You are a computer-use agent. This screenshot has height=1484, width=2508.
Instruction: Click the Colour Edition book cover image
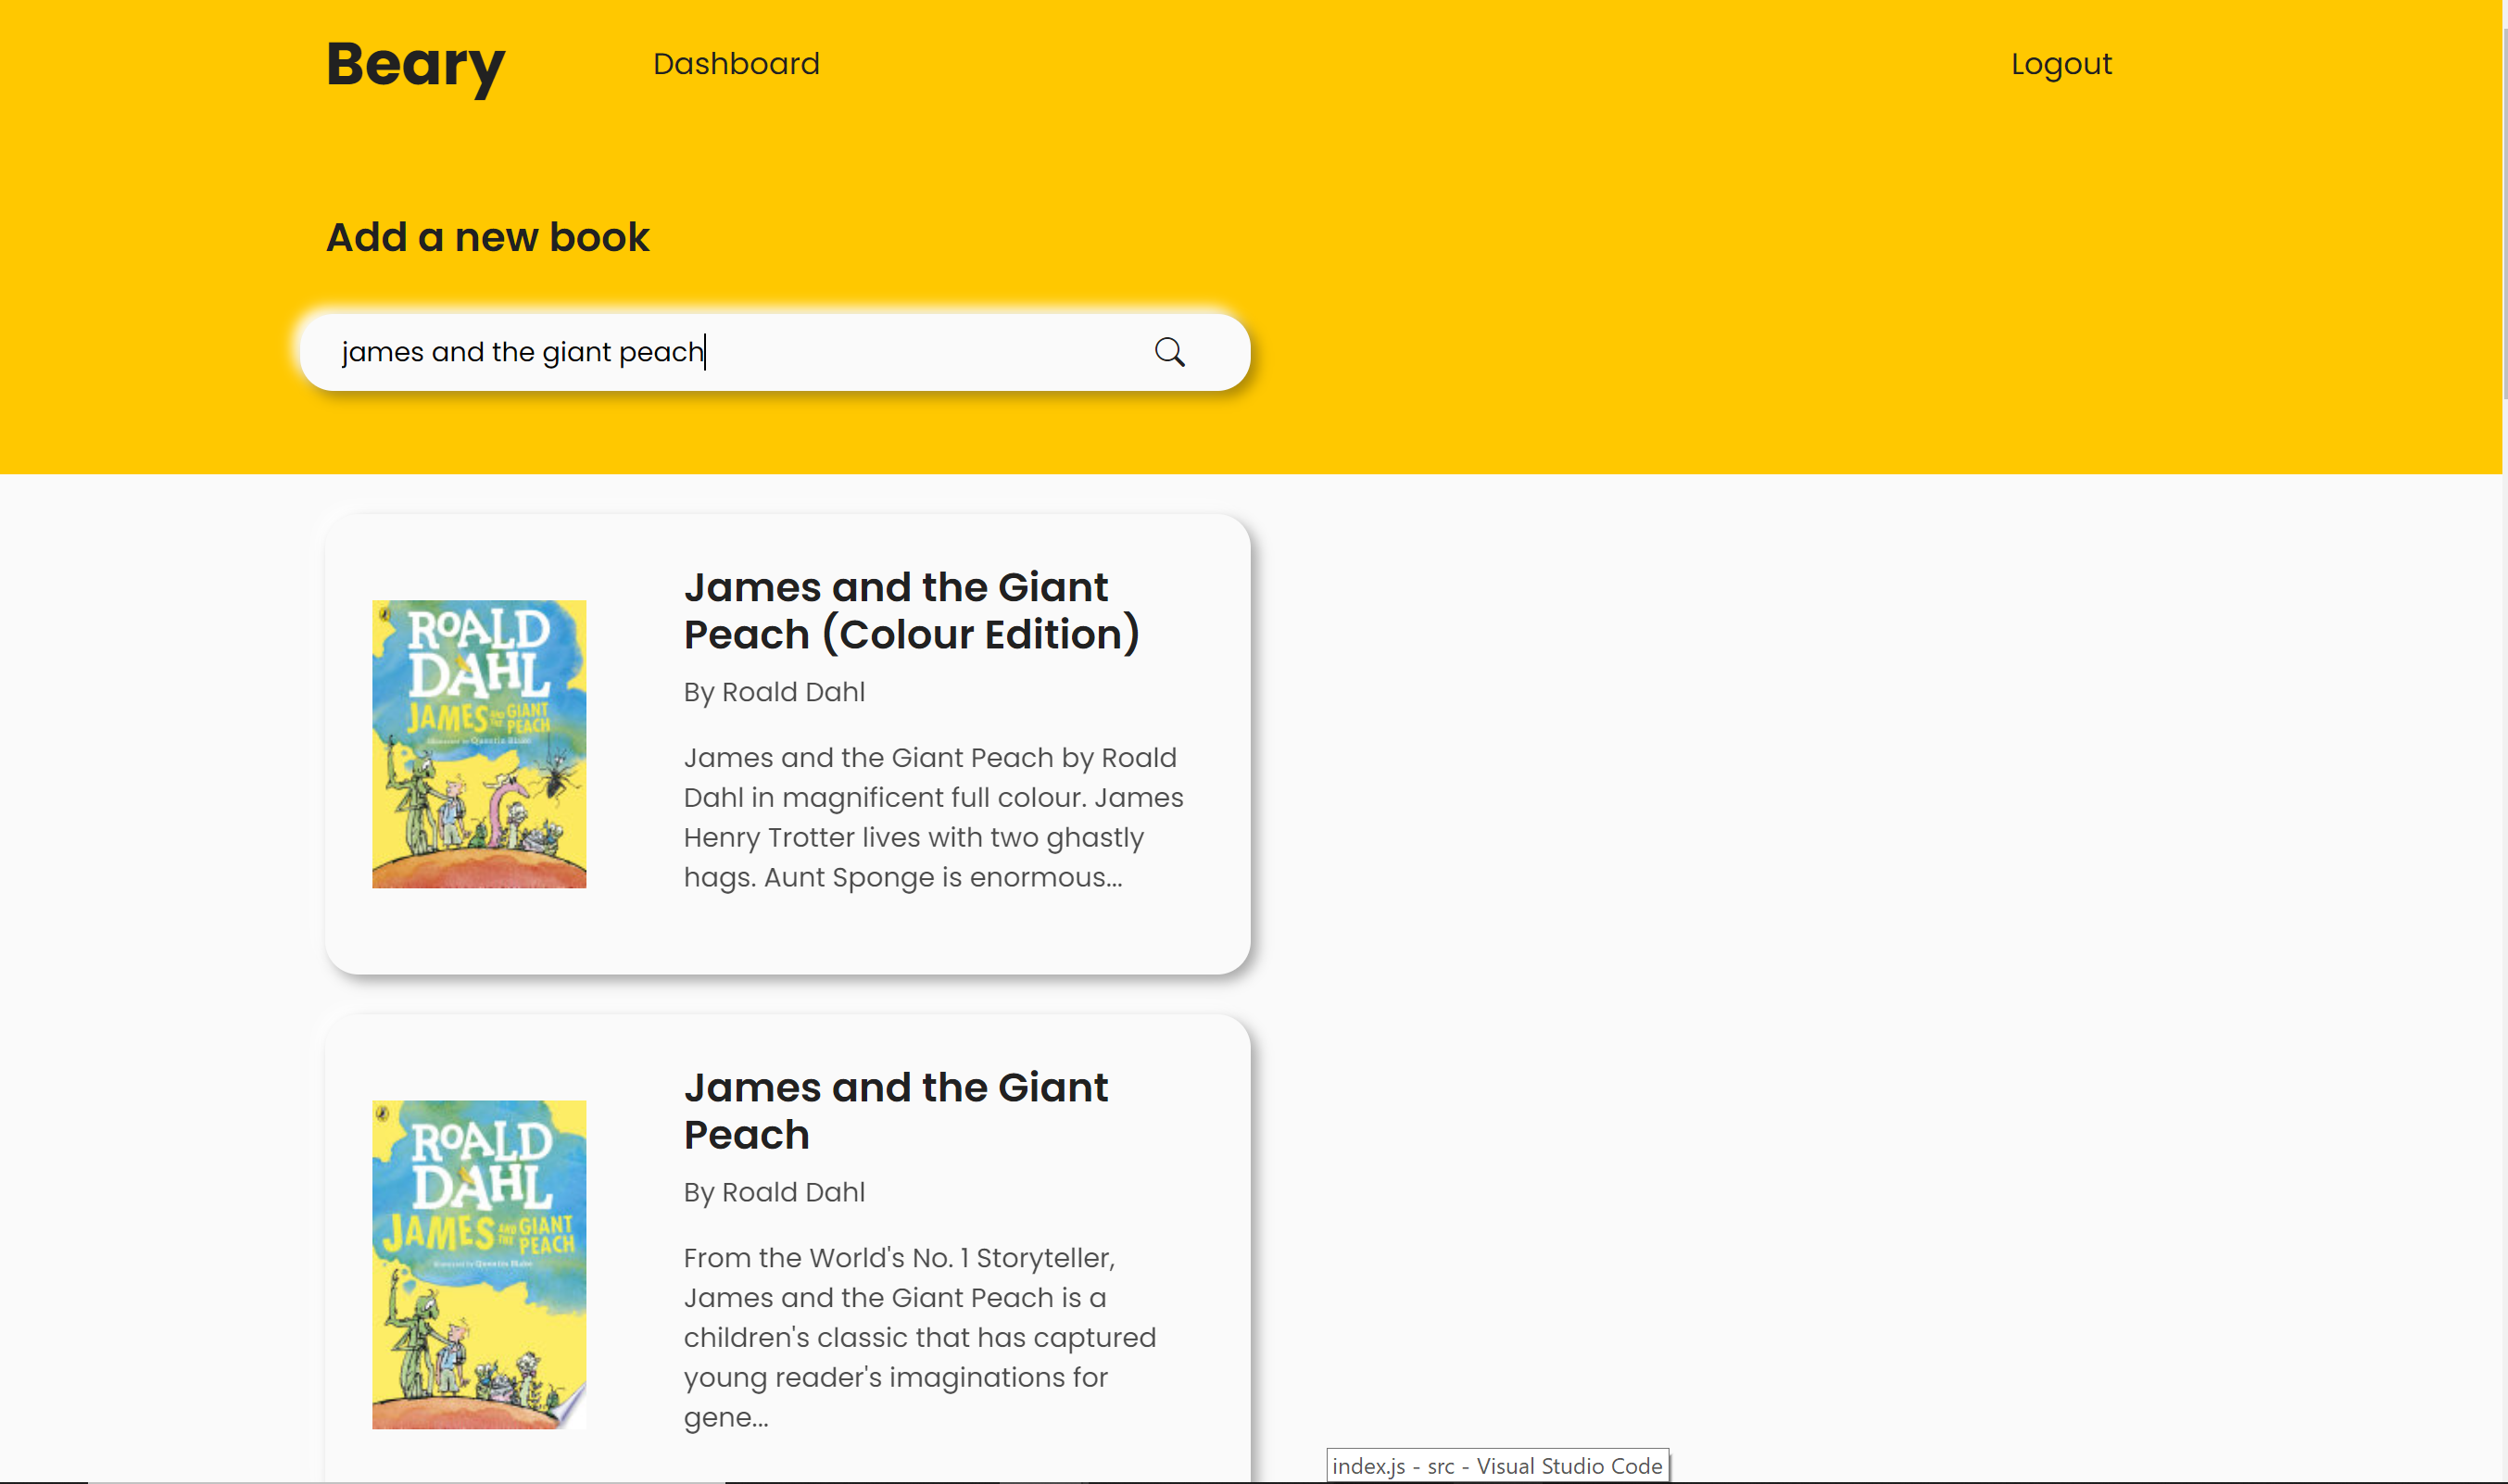[479, 743]
